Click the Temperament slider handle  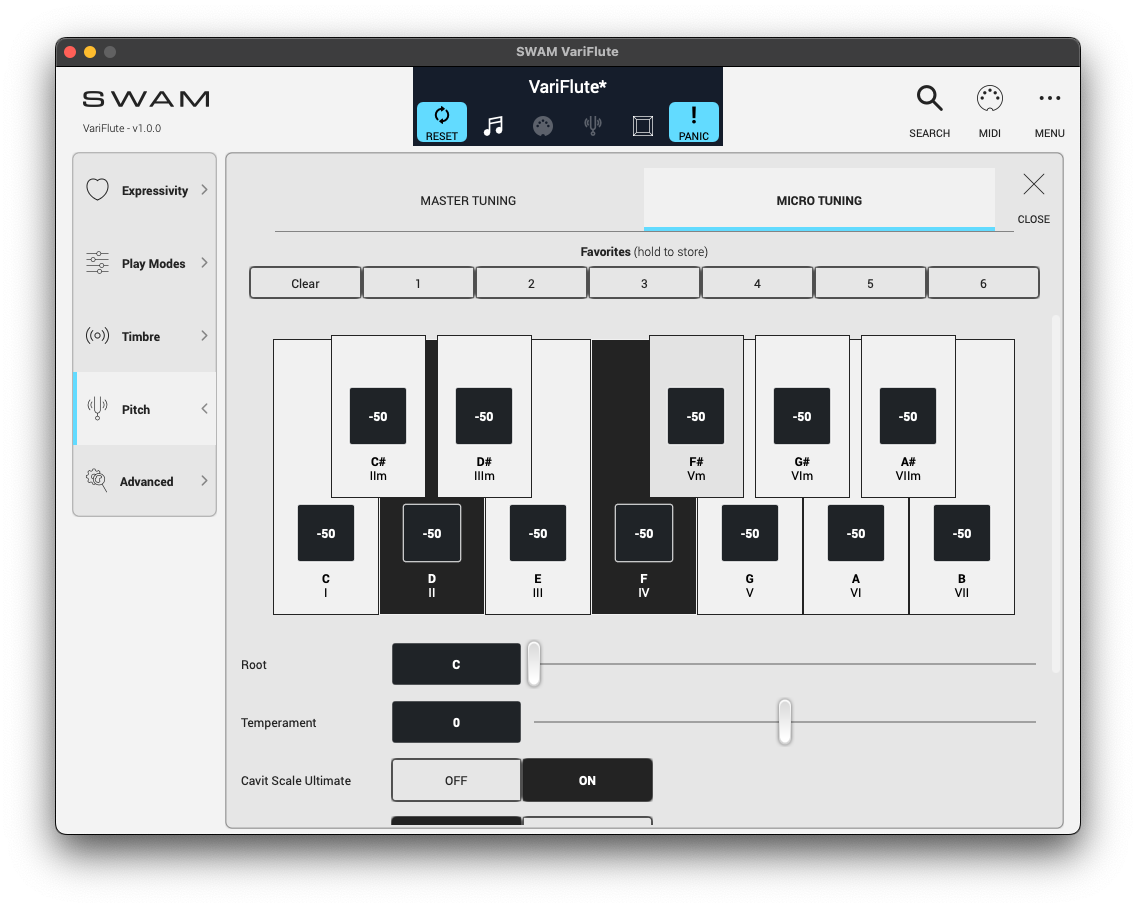coord(785,721)
